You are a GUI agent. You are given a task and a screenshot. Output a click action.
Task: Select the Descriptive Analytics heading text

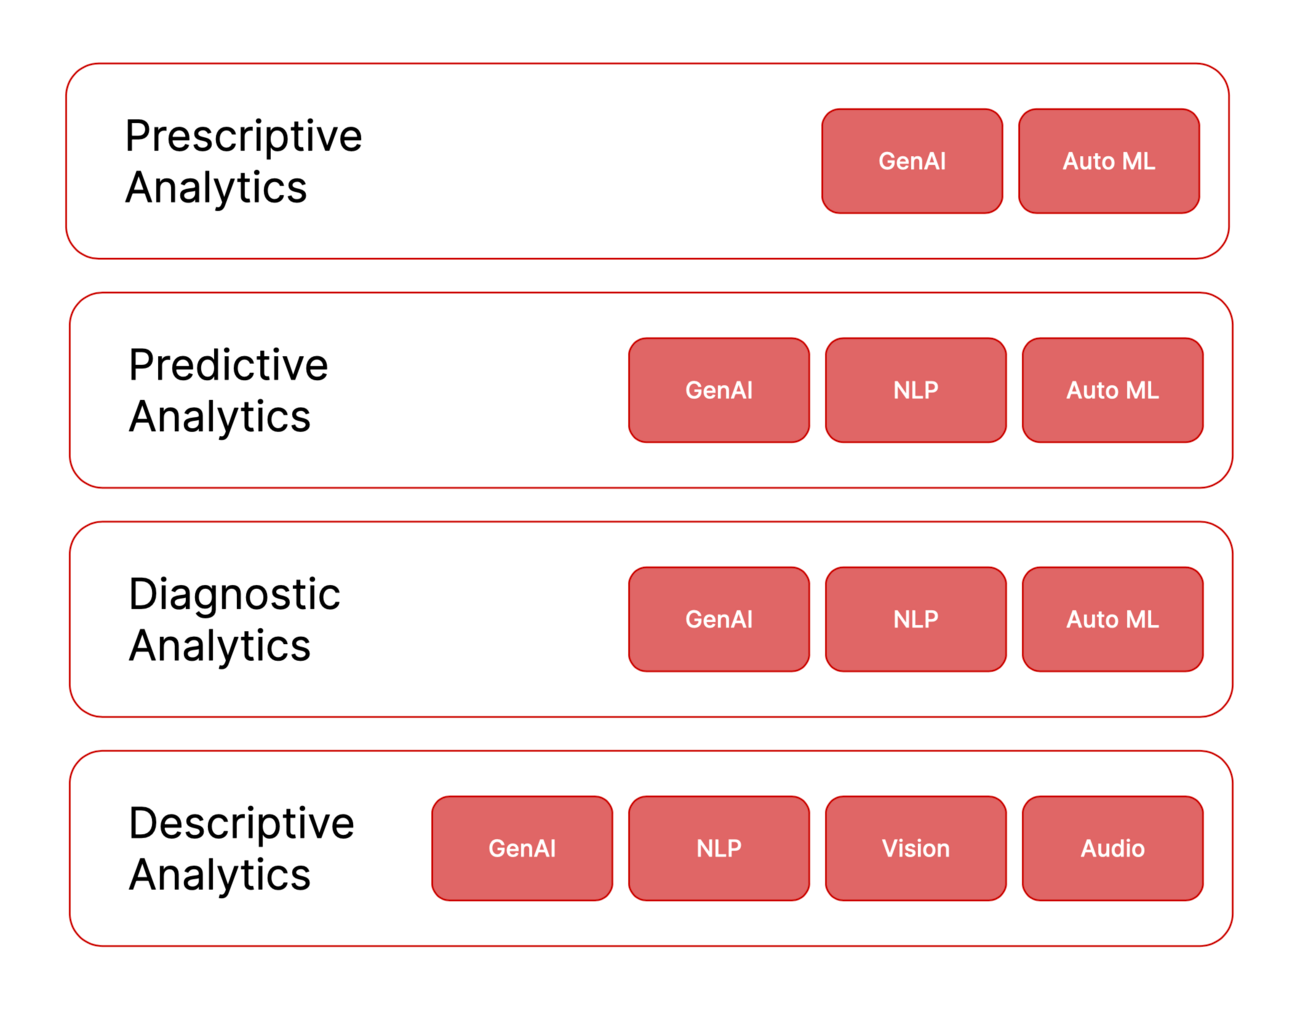pyautogui.click(x=241, y=848)
